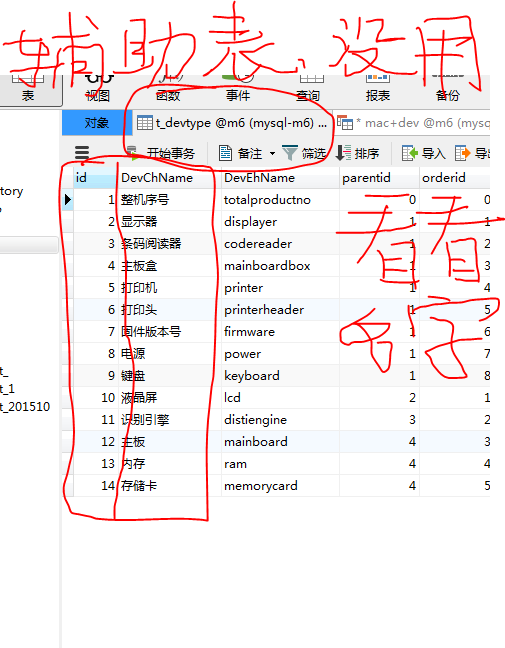The image size is (505, 648).
Task: Select cell firmware
Action: click(x=280, y=332)
